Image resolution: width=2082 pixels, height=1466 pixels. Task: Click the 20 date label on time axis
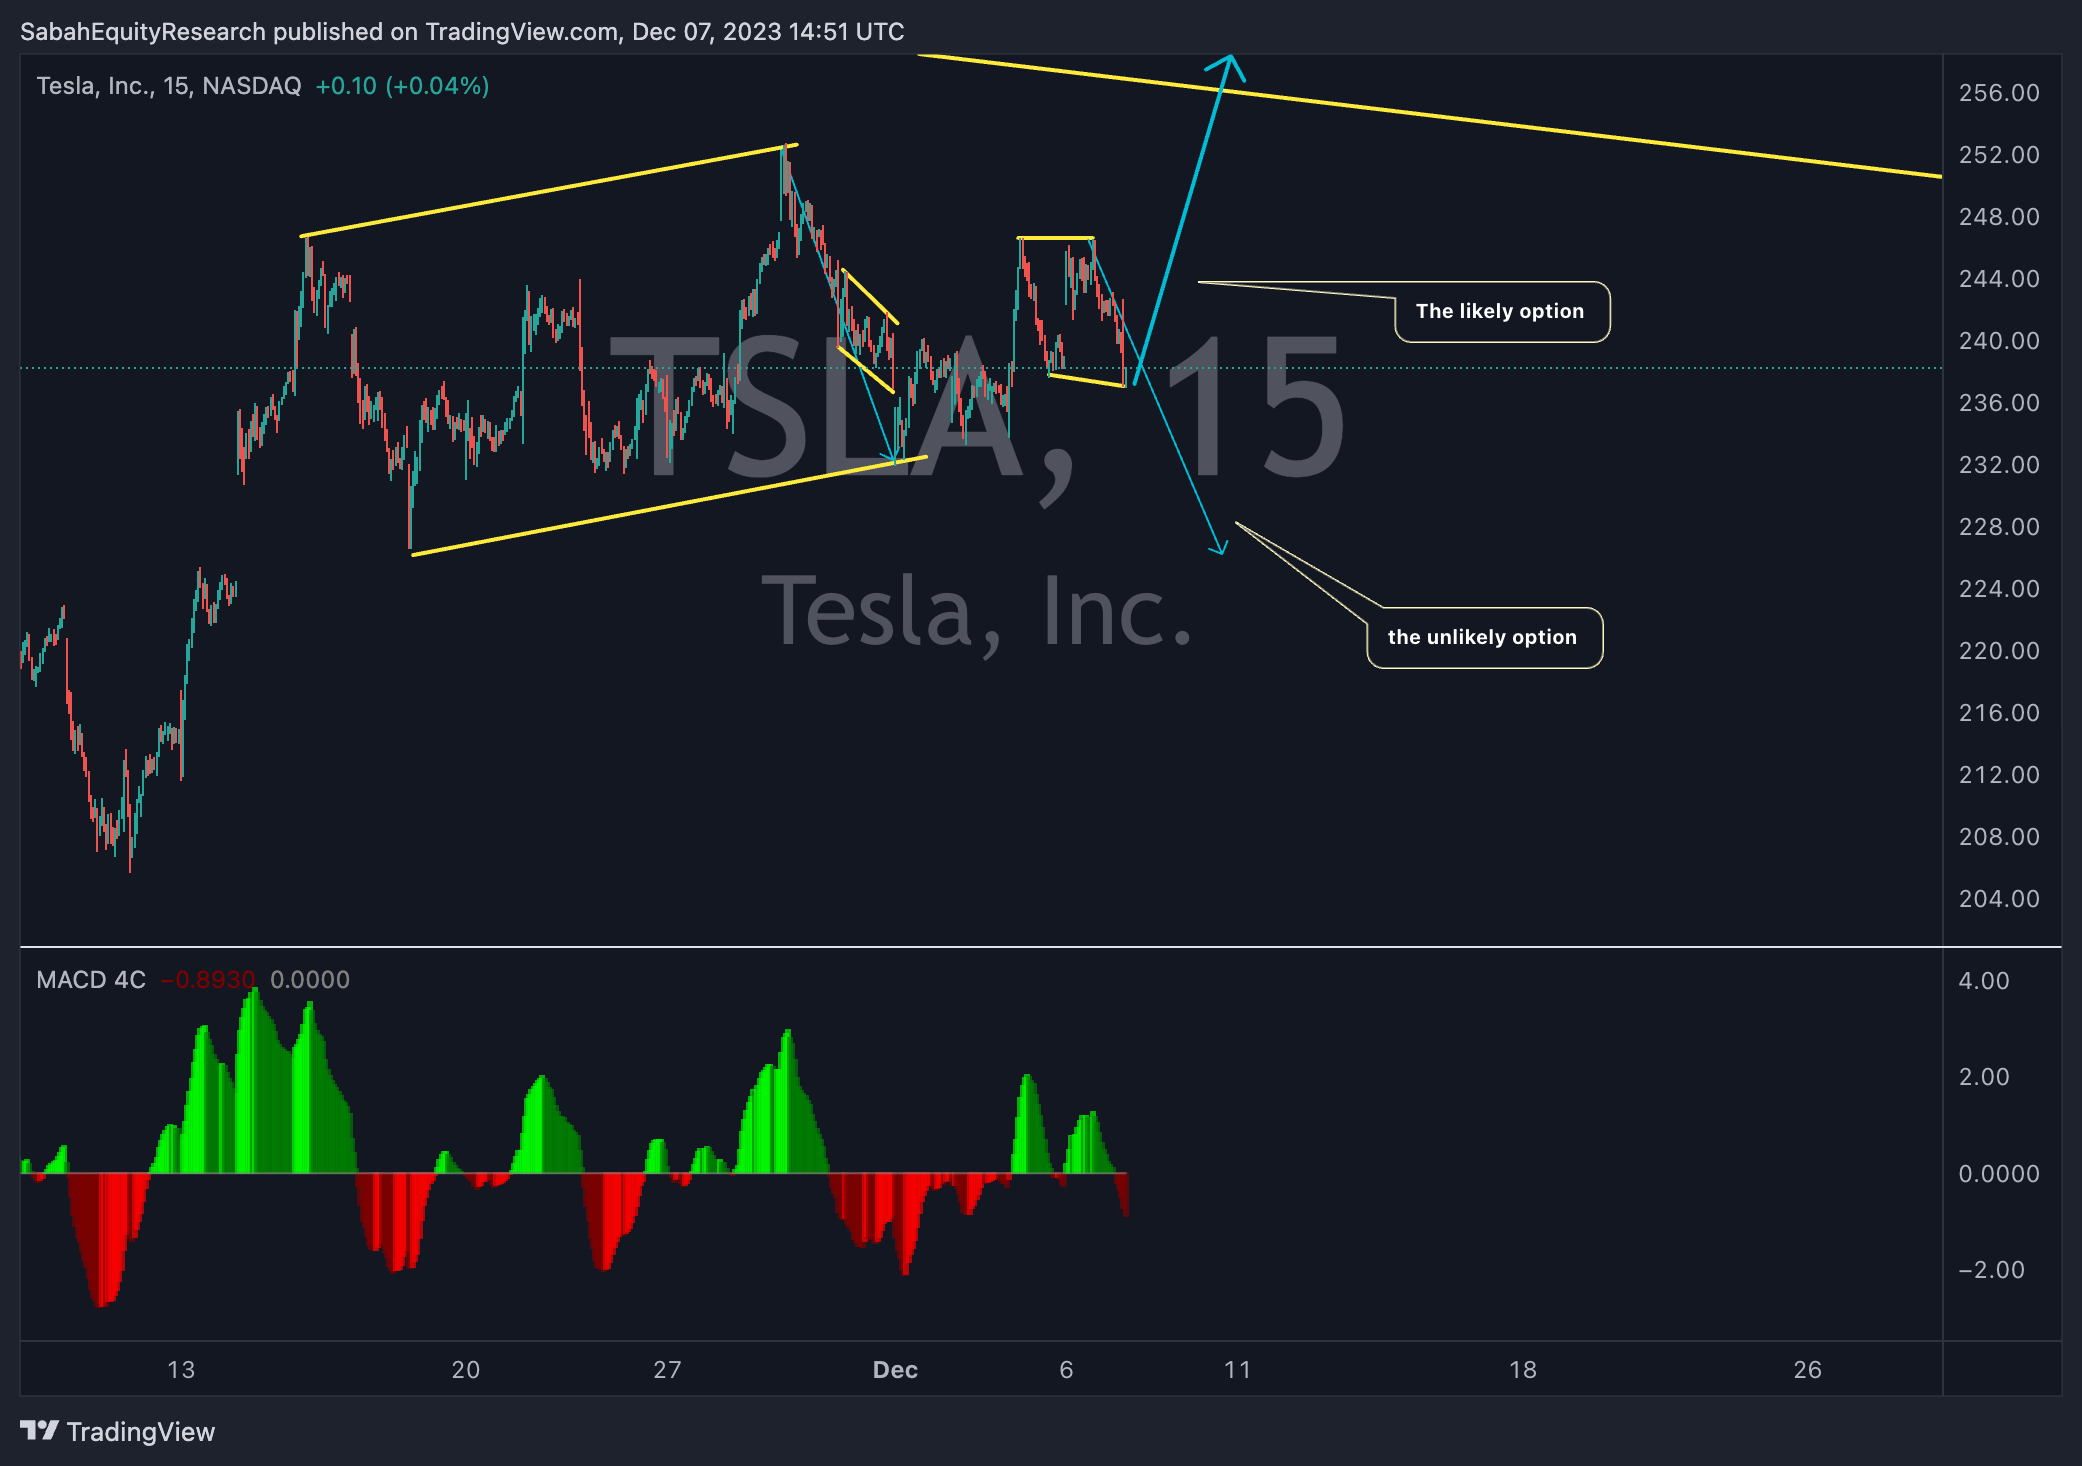tap(466, 1370)
